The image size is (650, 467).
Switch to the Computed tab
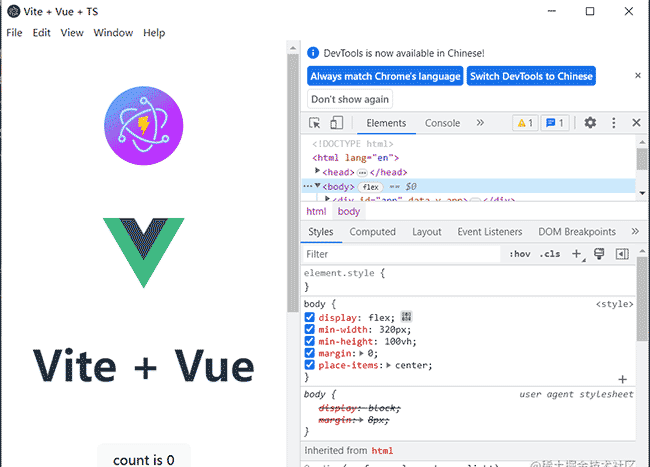(372, 232)
